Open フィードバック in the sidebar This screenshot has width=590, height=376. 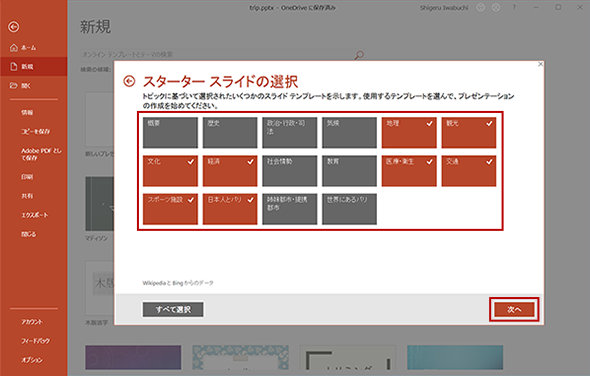click(34, 341)
